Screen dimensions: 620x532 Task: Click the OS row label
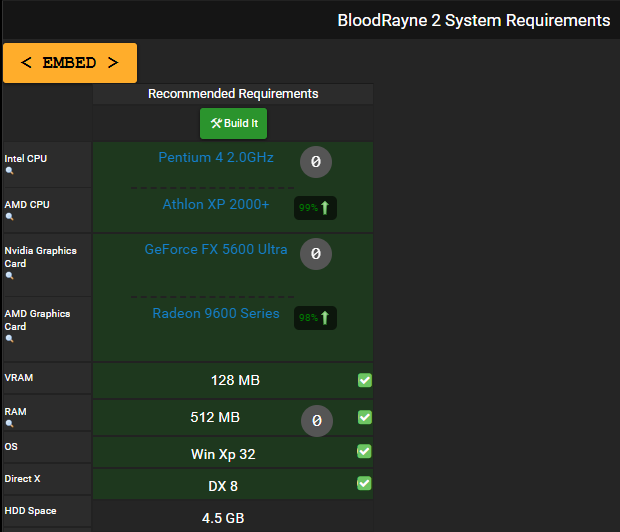tap(11, 447)
